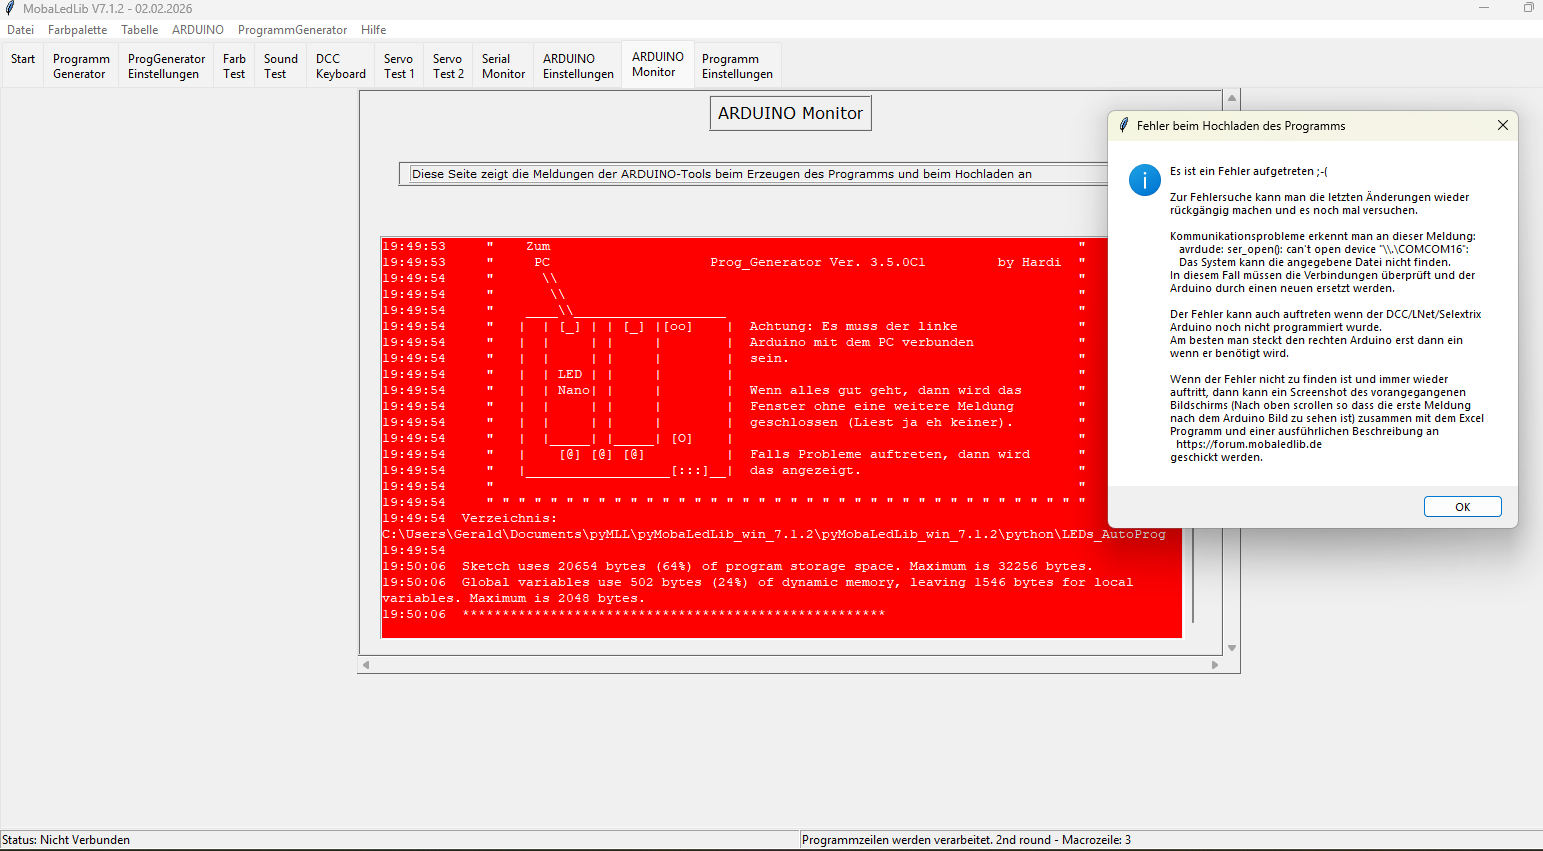Open the Servo Test 1 tab
Screen dimensions: 1543x851
(x=398, y=66)
